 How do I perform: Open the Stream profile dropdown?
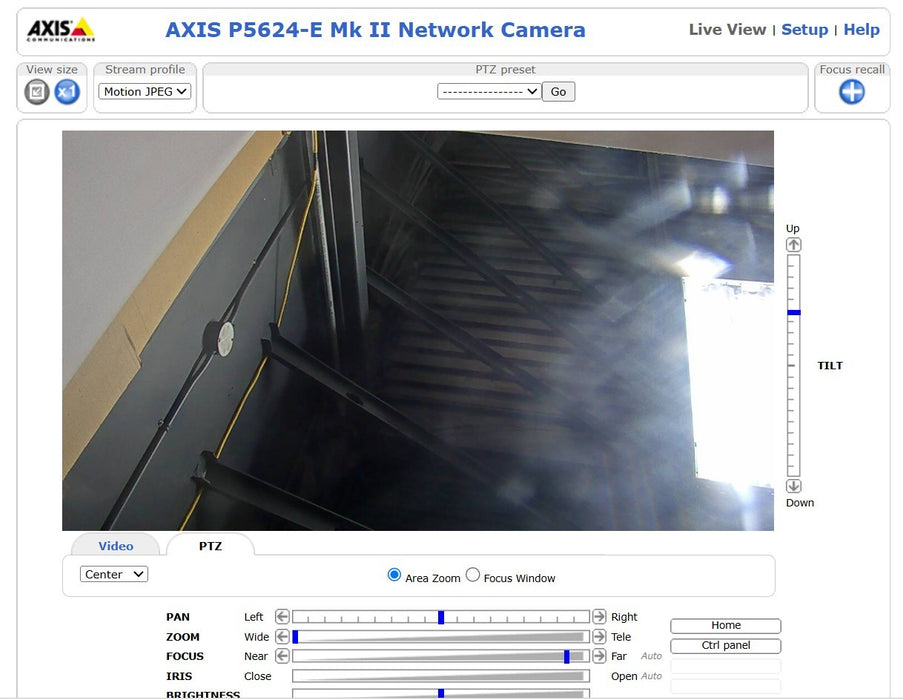click(145, 92)
